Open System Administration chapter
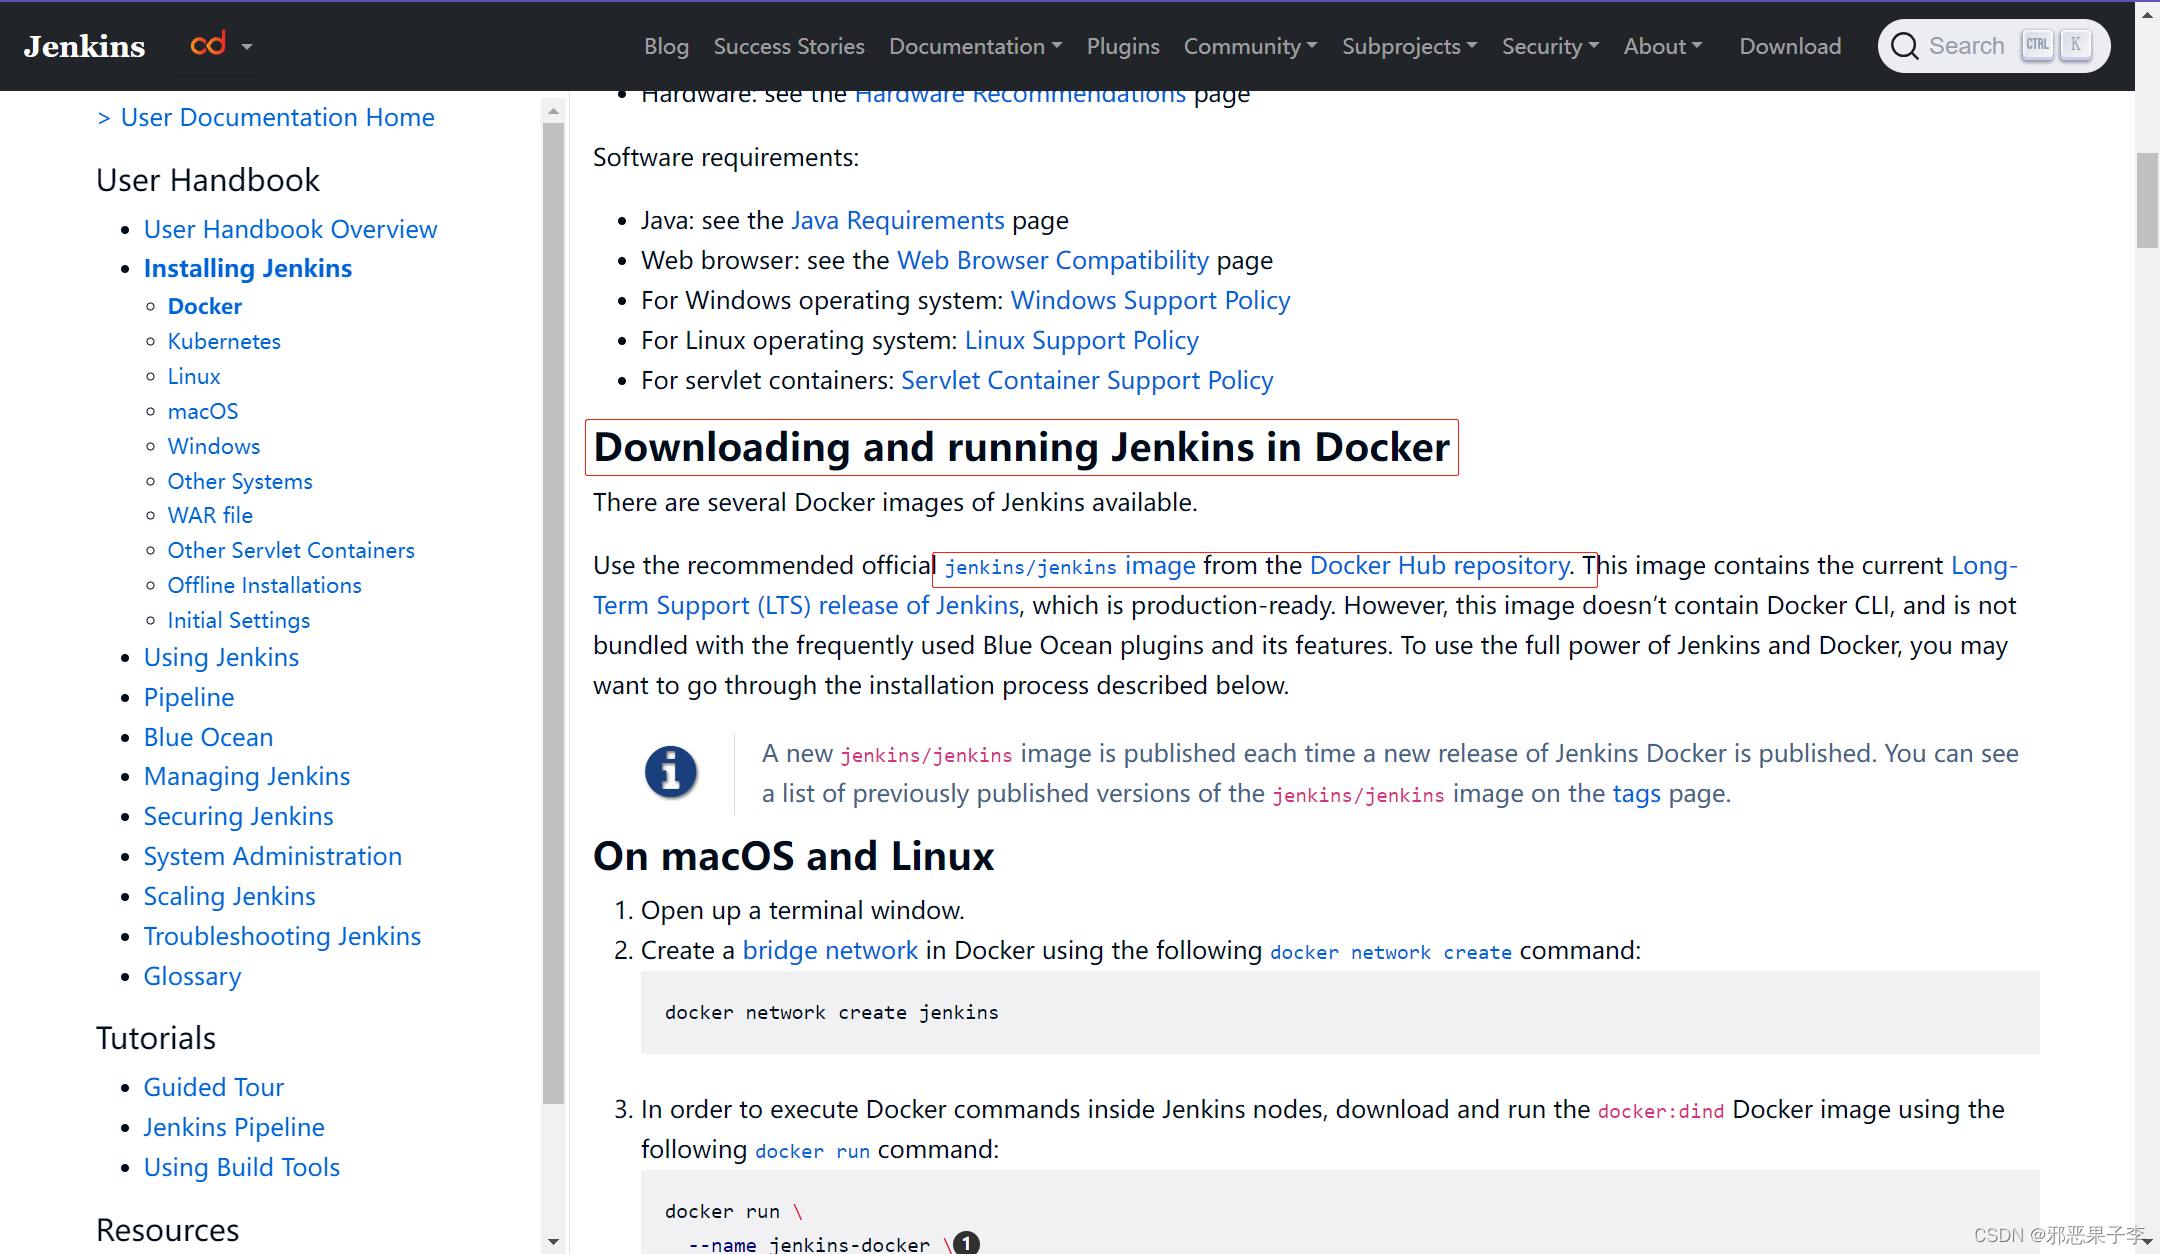Screen dimensions: 2160x1254 click(x=273, y=856)
